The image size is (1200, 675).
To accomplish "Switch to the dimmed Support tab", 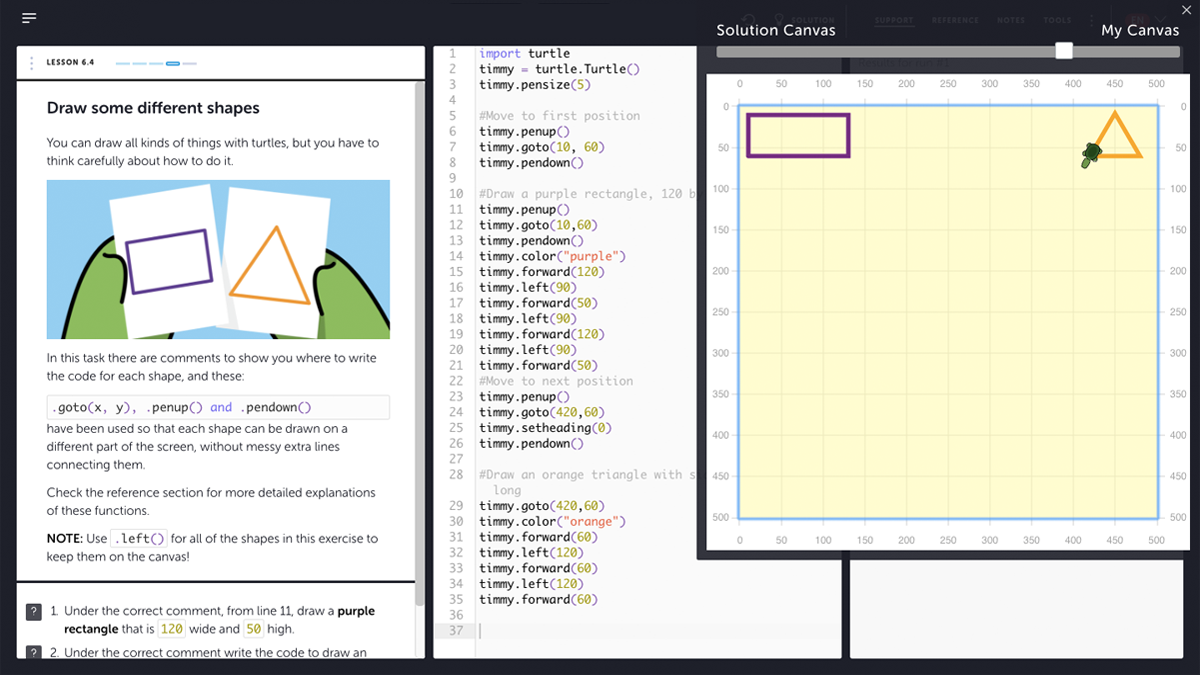I will coord(894,20).
